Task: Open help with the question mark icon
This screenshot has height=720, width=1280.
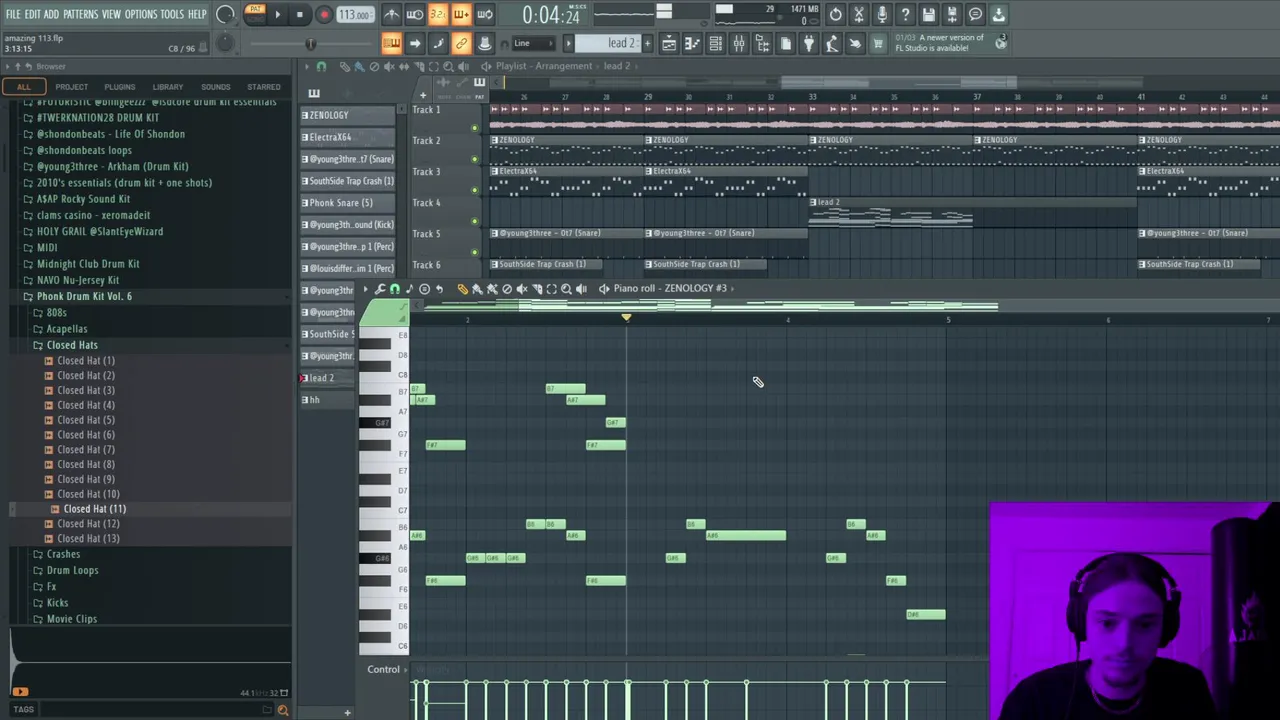Action: tap(905, 14)
